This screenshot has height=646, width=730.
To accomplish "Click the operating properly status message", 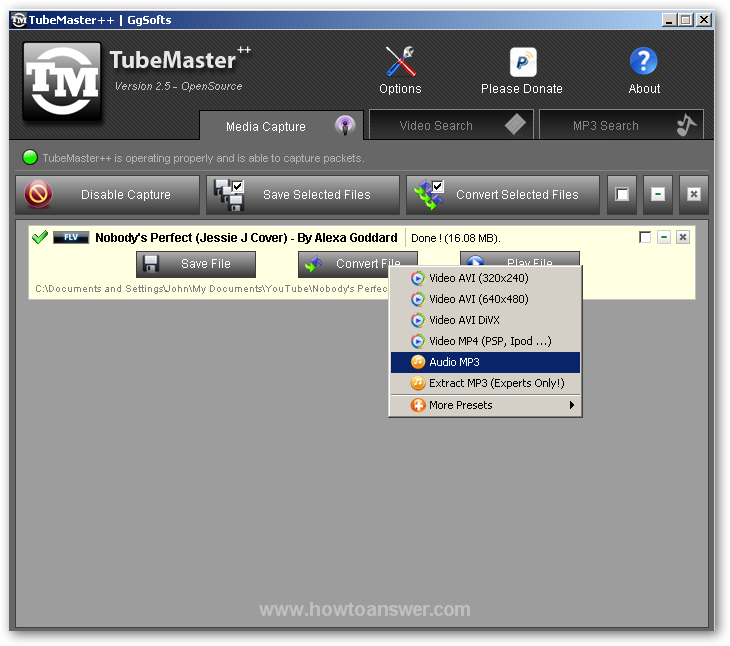I will (x=203, y=158).
